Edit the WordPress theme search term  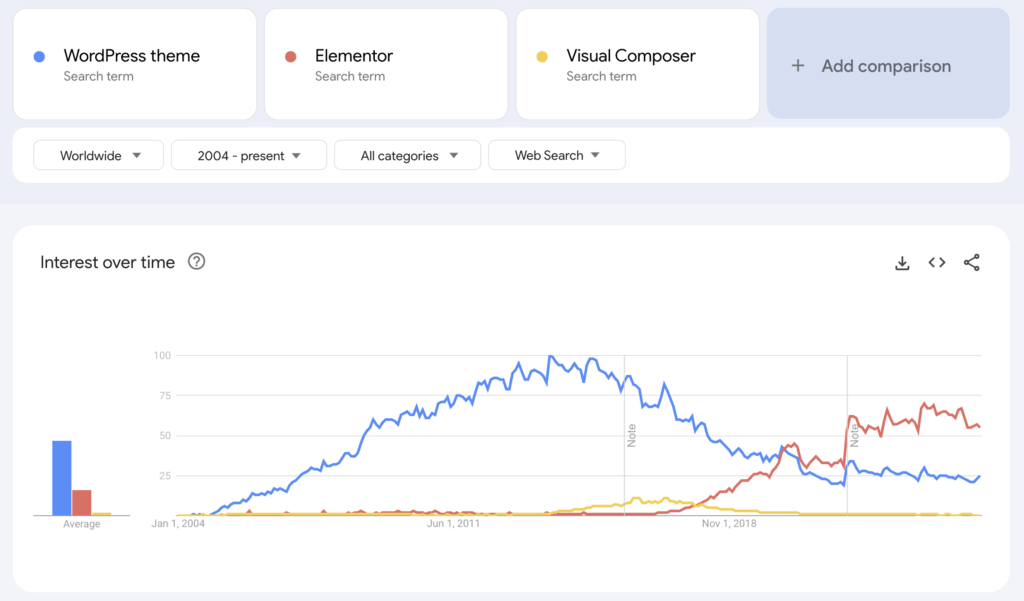click(132, 56)
